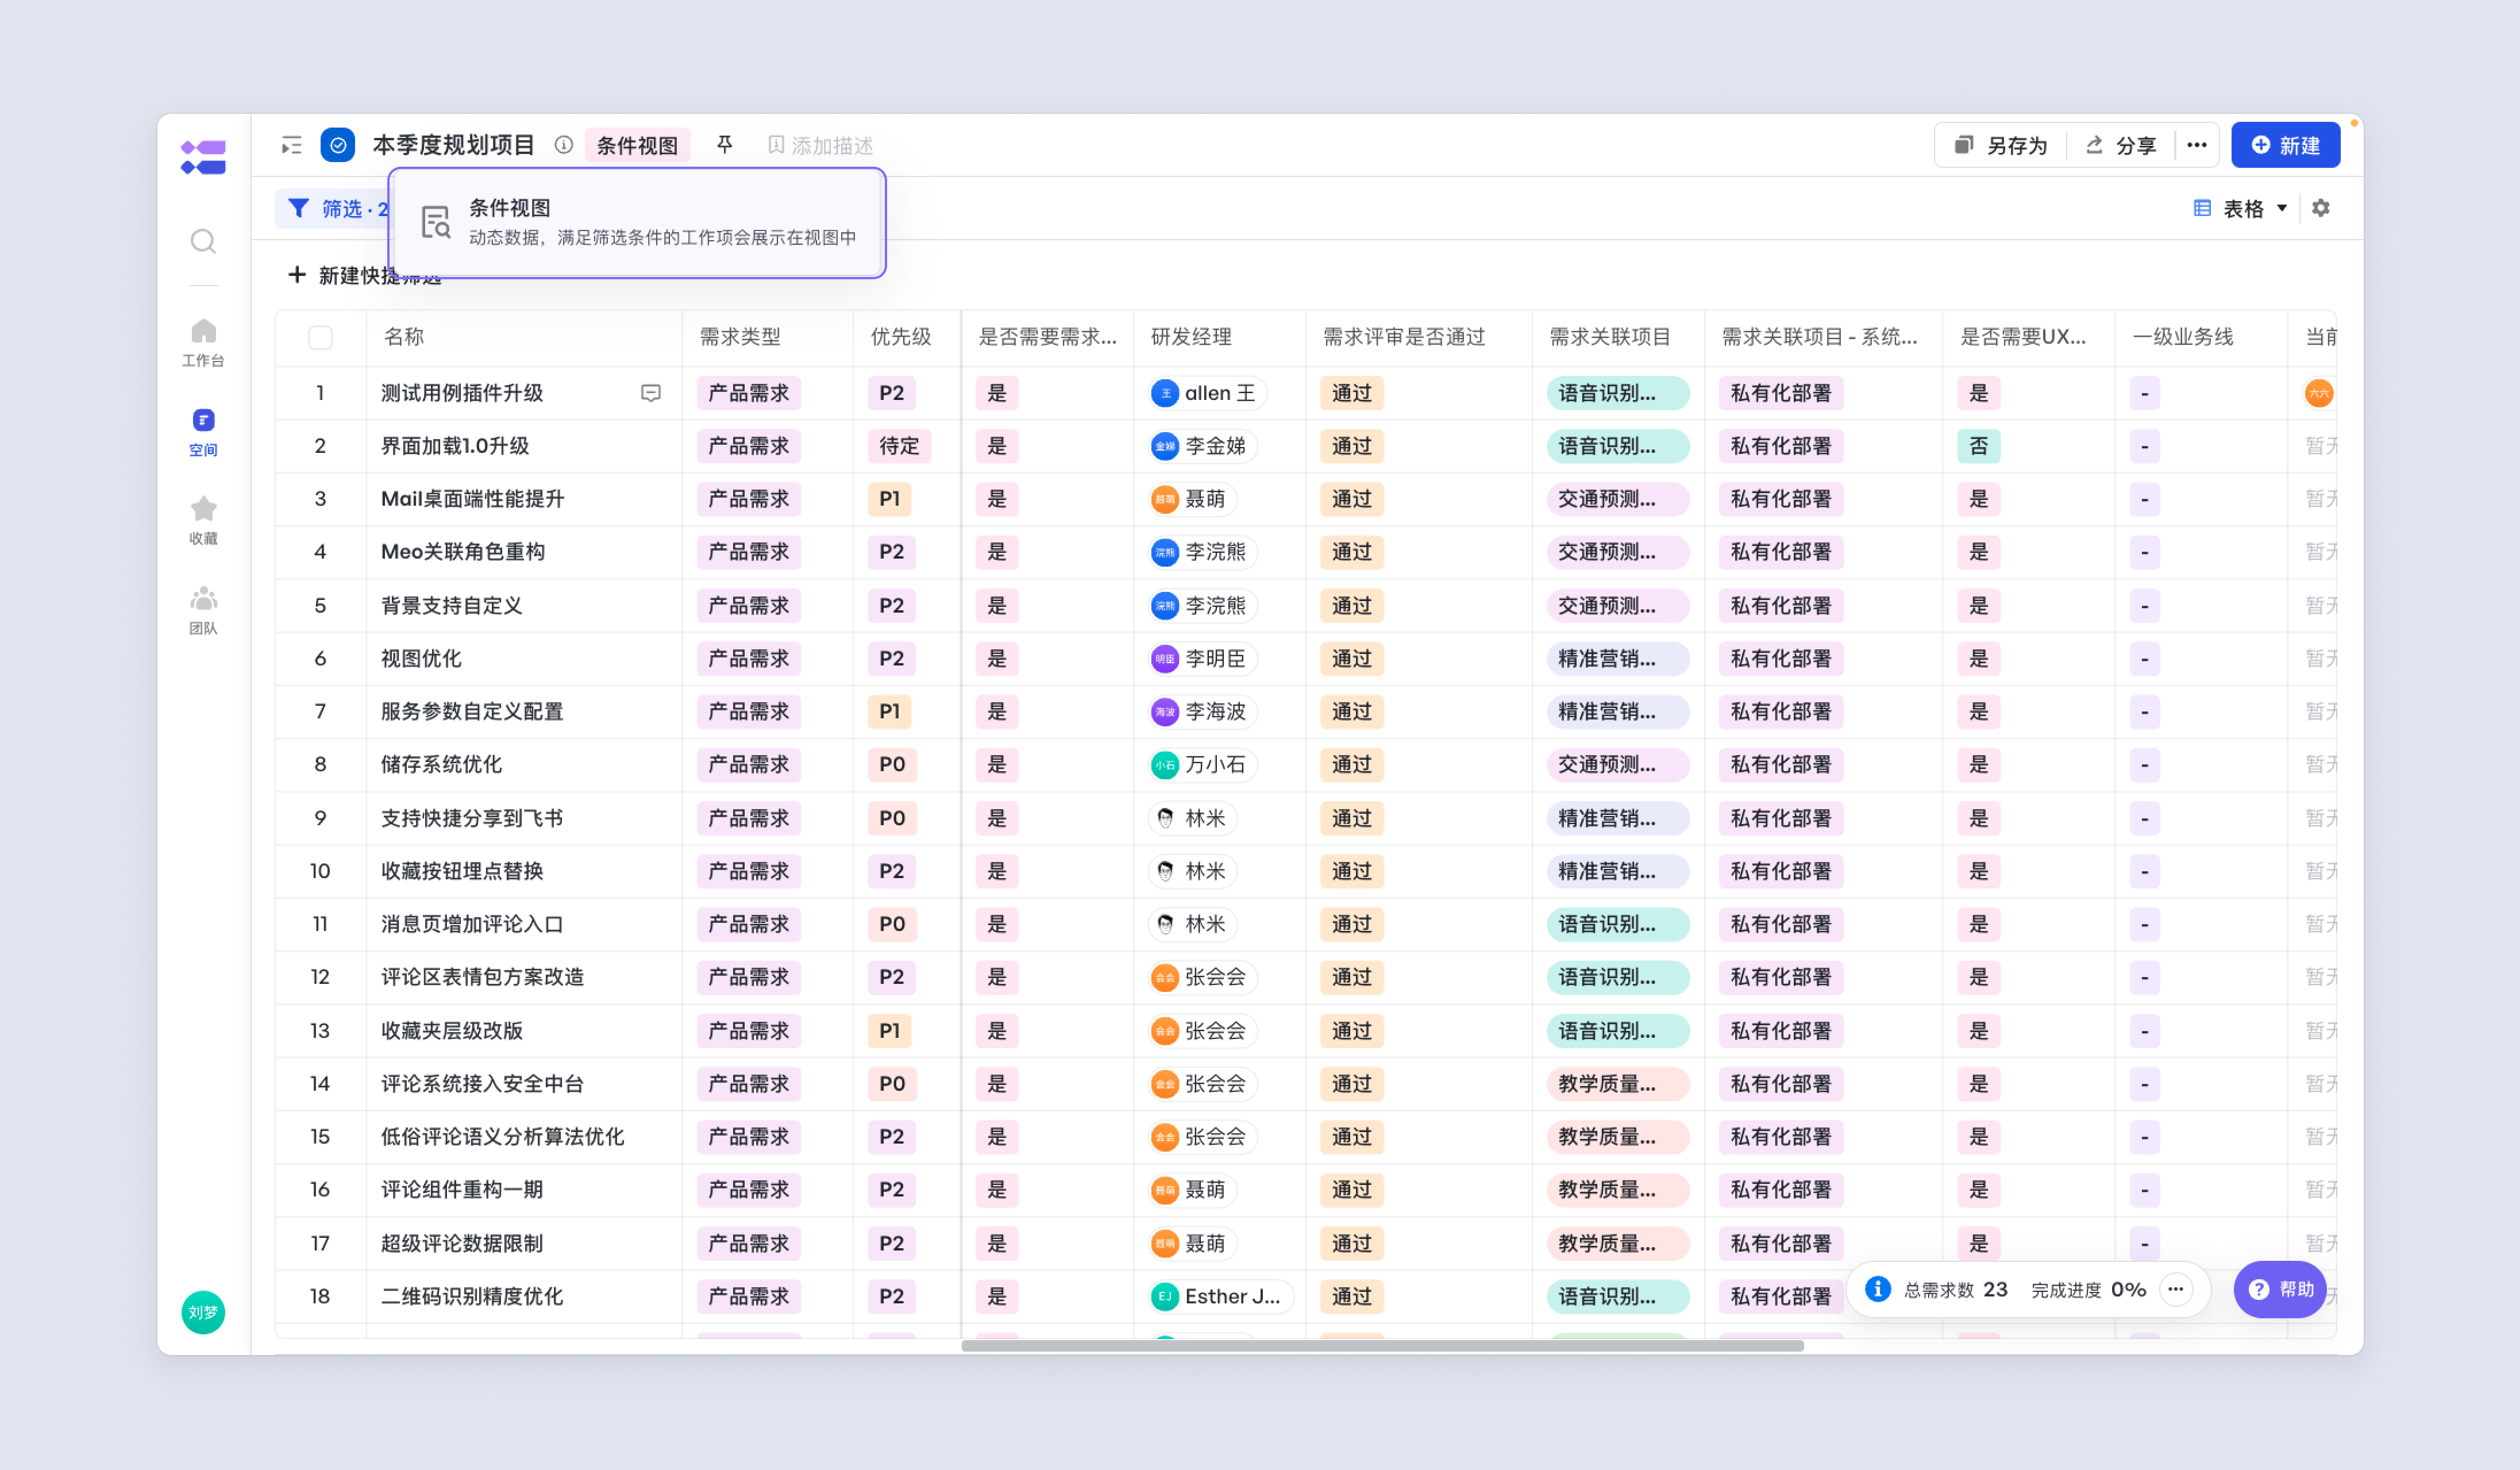
Task: Go to 工作台 workbench
Action: (x=203, y=342)
